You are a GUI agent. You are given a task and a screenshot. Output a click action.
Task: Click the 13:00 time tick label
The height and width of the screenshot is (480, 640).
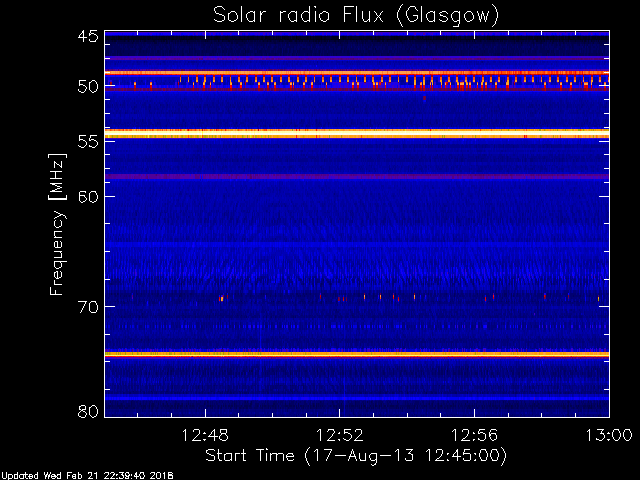pos(609,435)
